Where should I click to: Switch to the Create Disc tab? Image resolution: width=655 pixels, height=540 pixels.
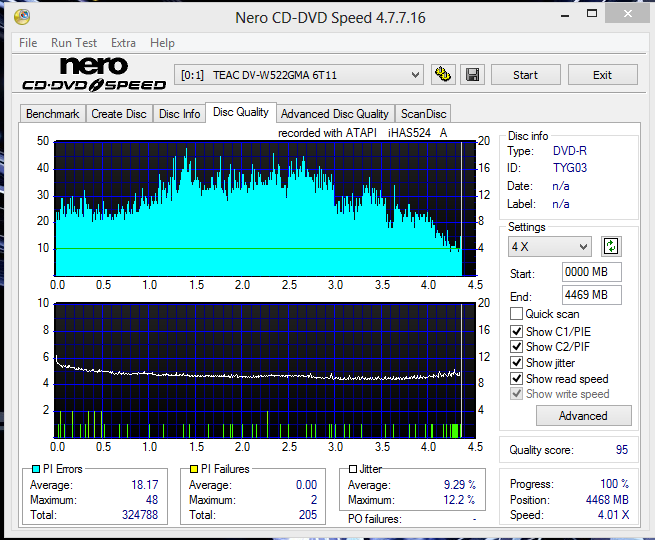pos(119,114)
